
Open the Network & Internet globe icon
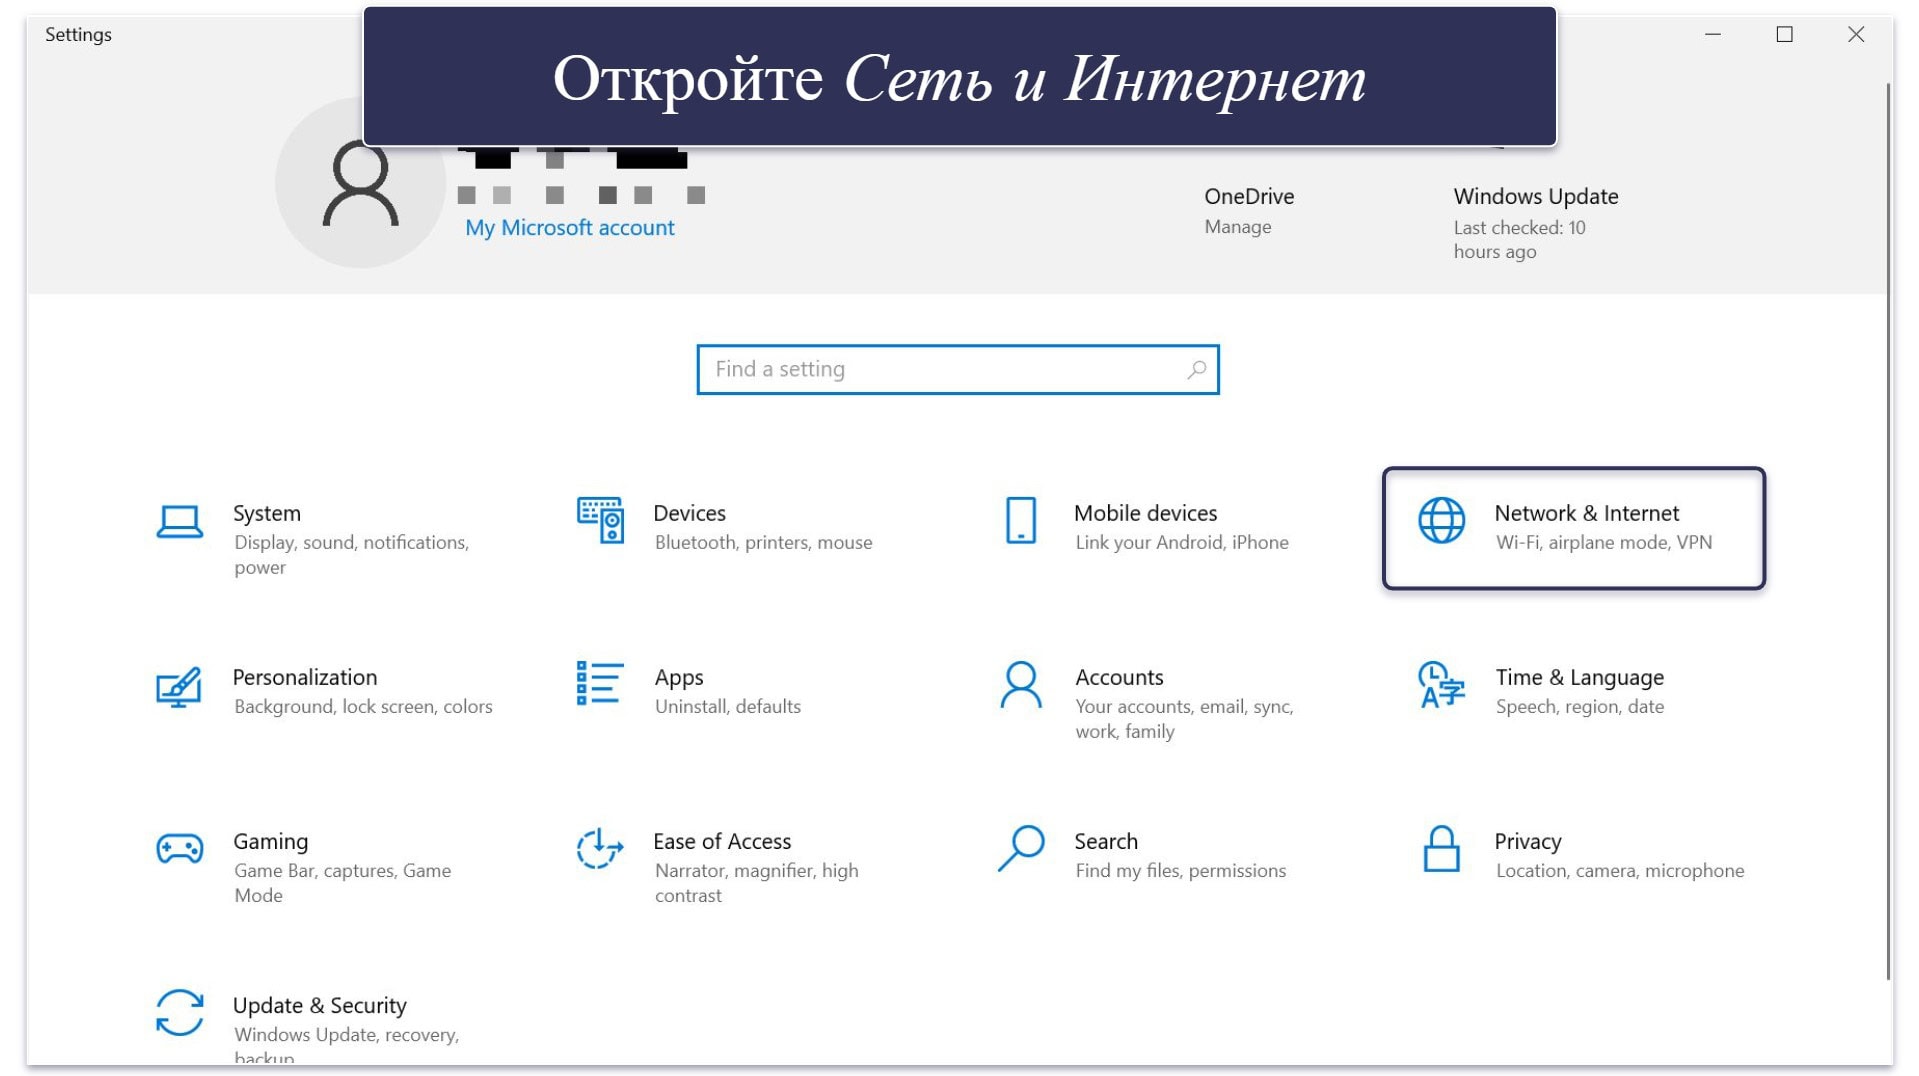pos(1441,520)
